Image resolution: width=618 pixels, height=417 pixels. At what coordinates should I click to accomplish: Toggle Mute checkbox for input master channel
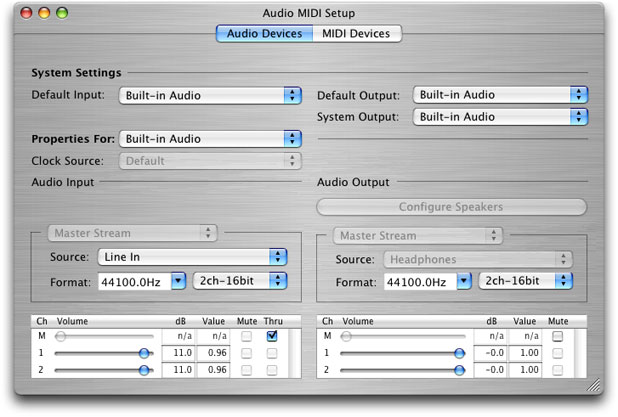pyautogui.click(x=246, y=336)
